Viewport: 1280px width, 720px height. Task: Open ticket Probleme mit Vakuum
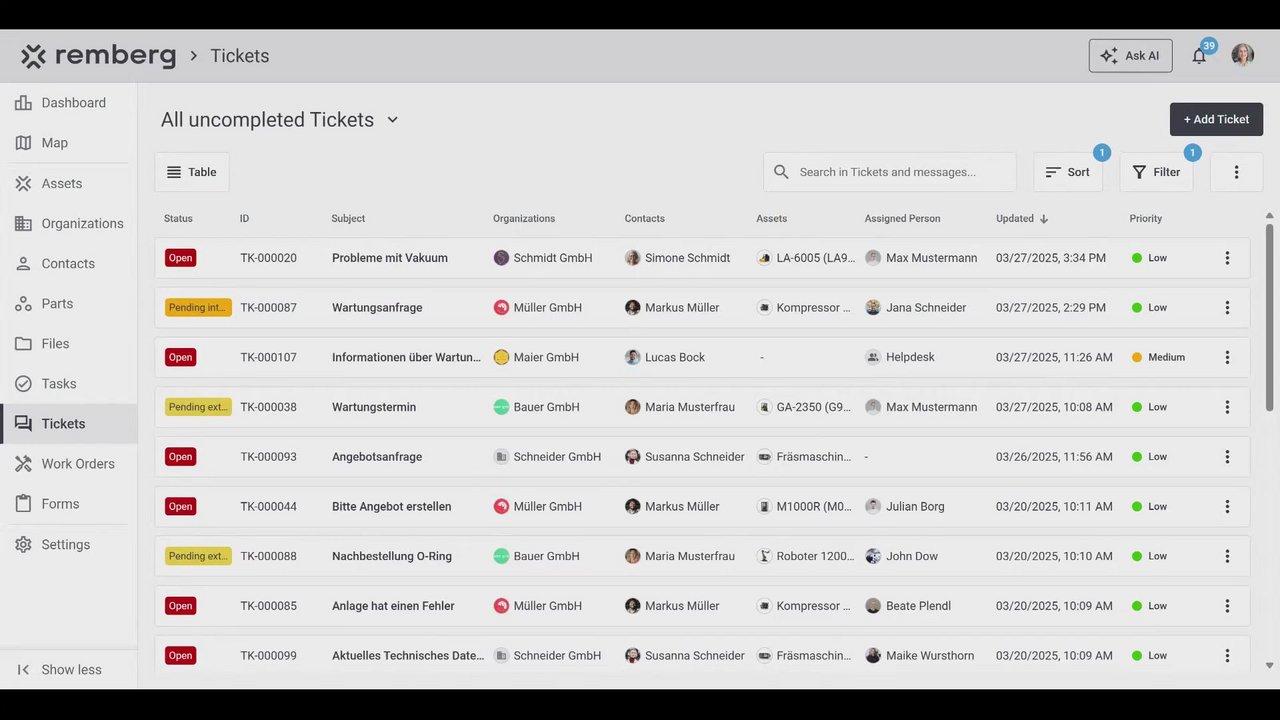coord(390,258)
